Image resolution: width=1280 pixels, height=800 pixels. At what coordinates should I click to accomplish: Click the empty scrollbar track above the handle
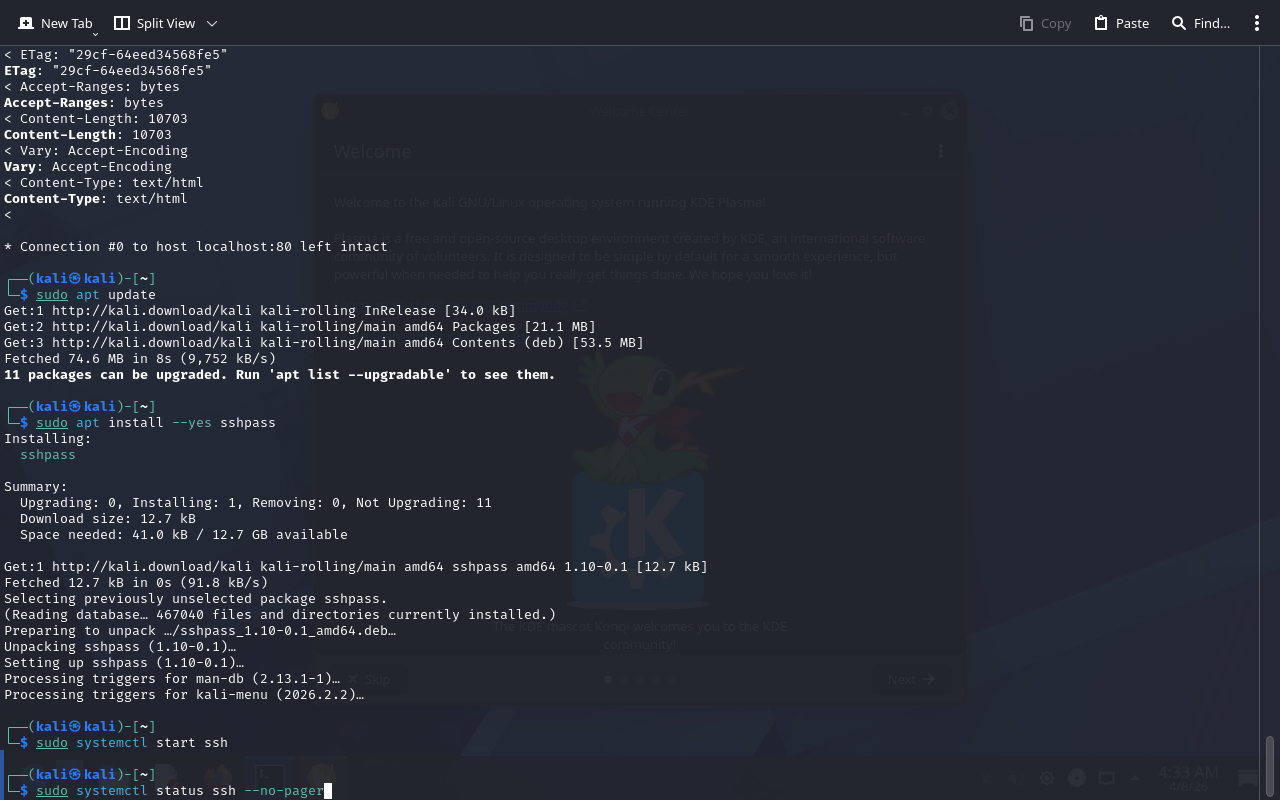point(1270,400)
